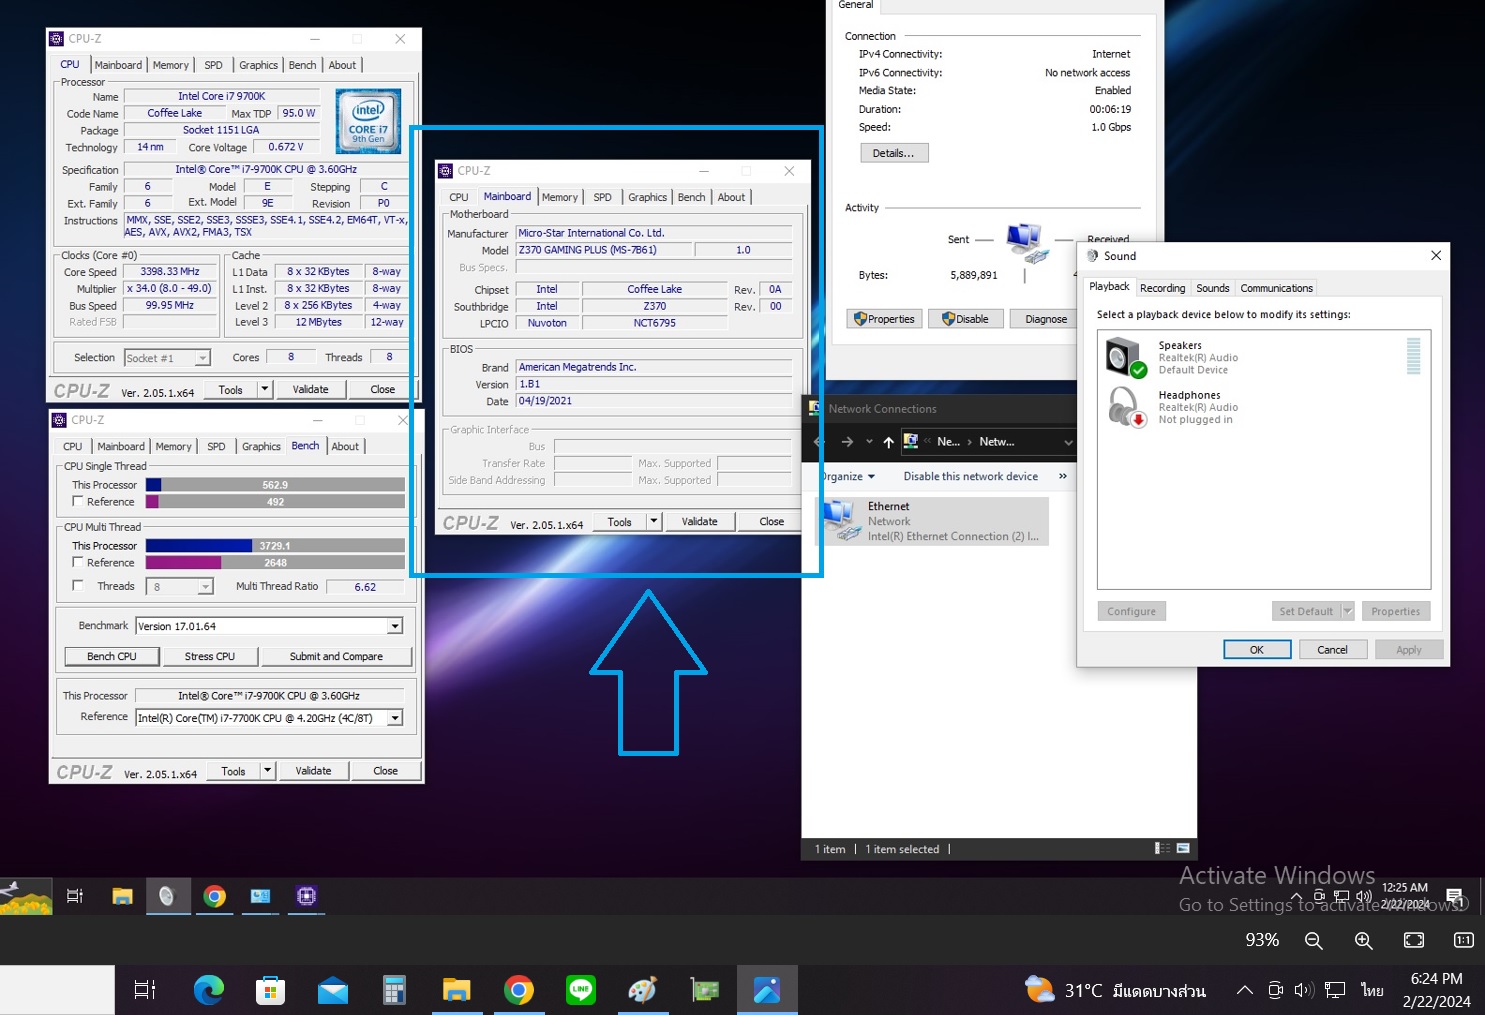Open the Selection Socket #1 dropdown

click(x=202, y=358)
